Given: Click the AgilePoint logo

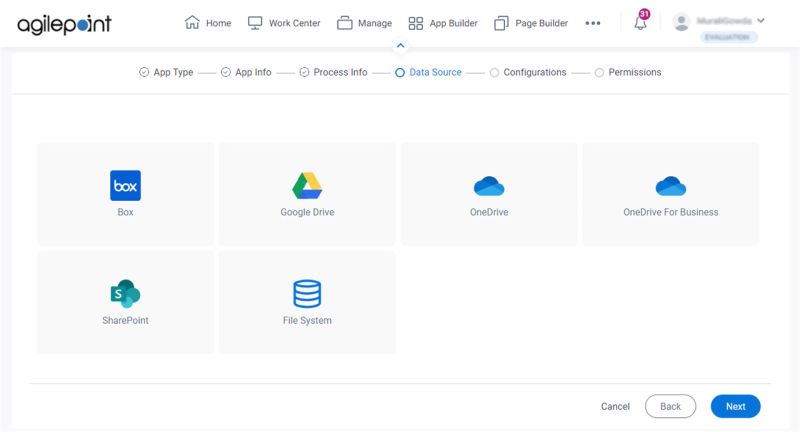Looking at the screenshot, I should (x=64, y=24).
